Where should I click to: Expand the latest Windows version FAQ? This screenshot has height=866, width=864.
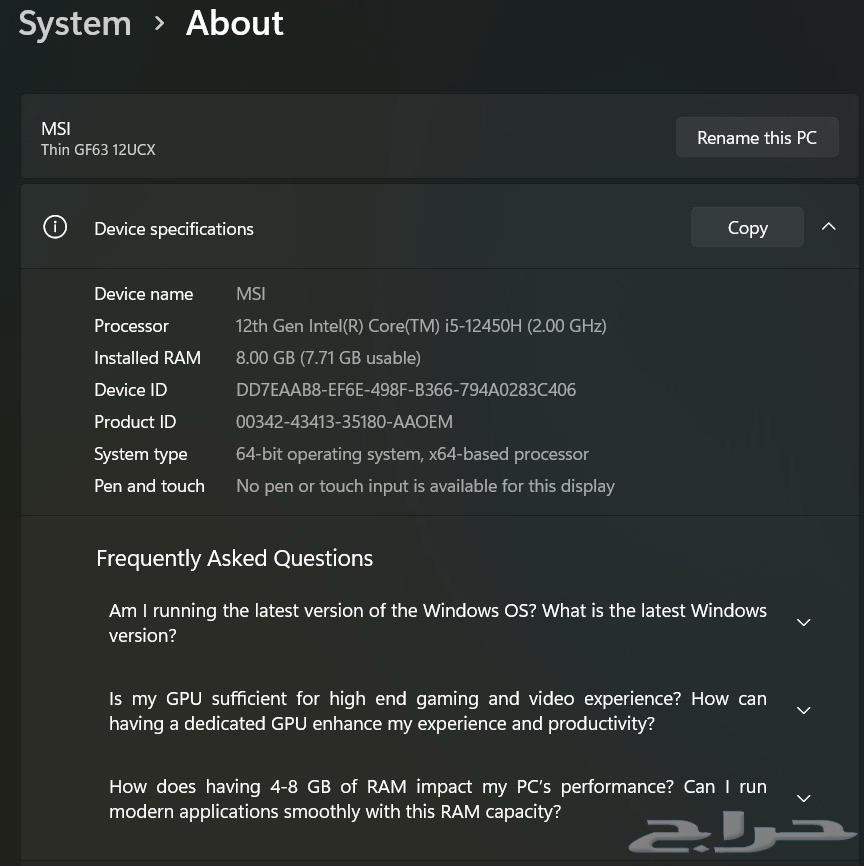click(804, 622)
